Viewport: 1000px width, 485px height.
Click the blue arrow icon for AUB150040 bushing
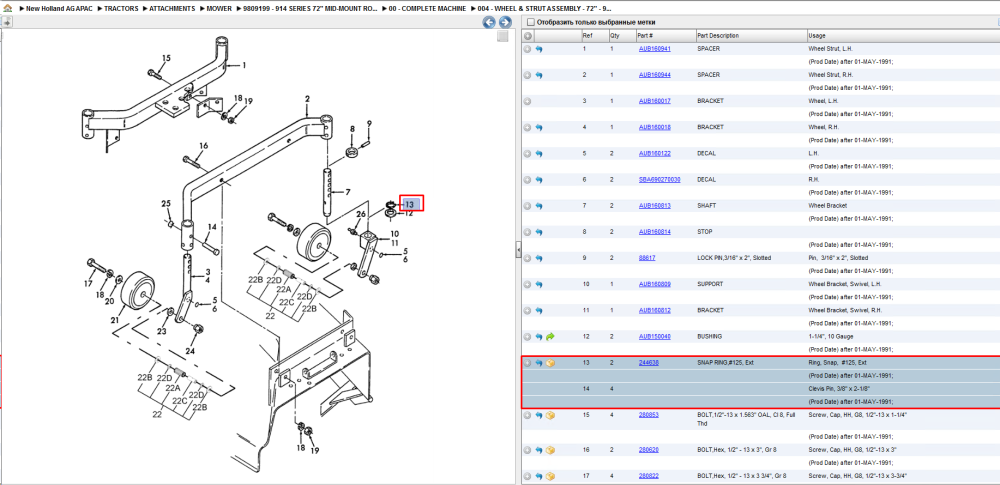(539, 337)
